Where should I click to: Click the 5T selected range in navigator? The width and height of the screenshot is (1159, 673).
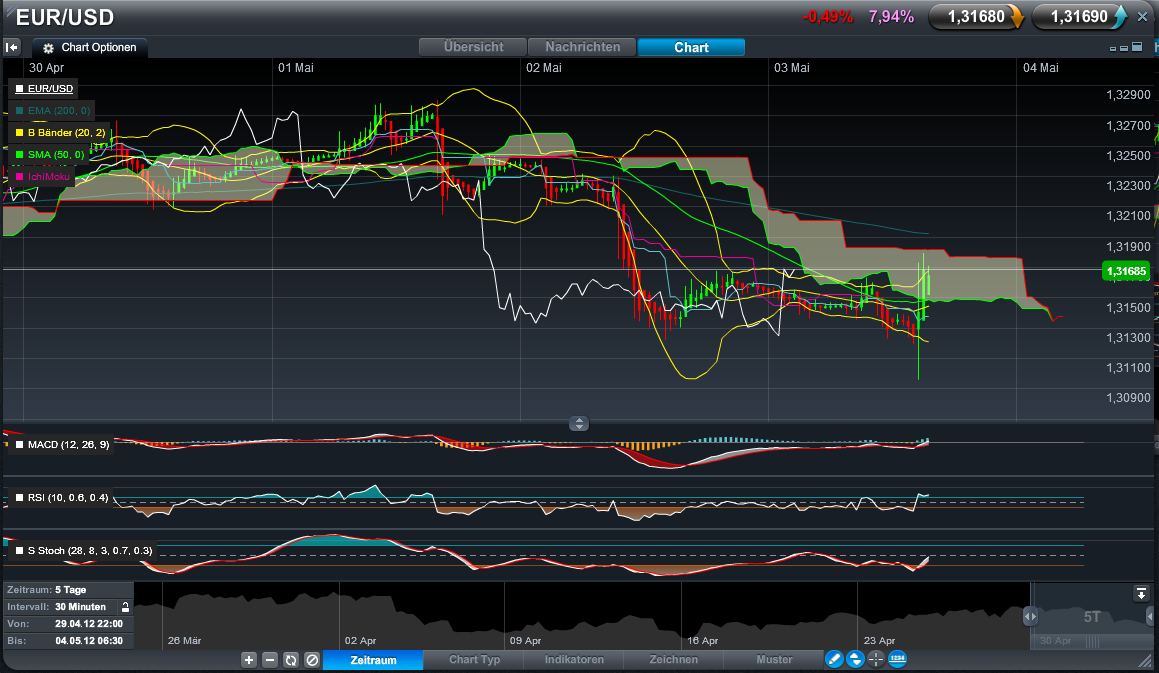coord(1092,617)
